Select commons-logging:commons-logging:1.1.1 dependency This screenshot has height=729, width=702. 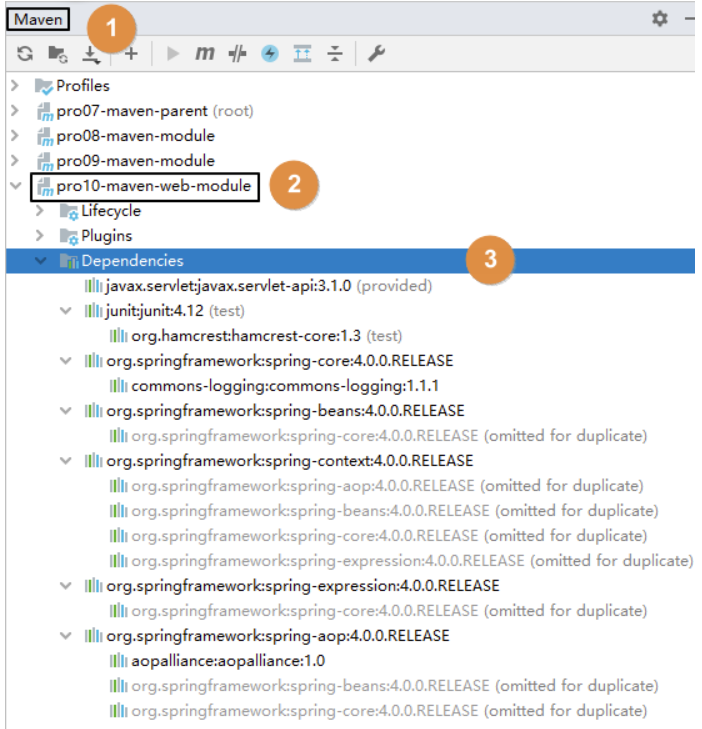285,386
